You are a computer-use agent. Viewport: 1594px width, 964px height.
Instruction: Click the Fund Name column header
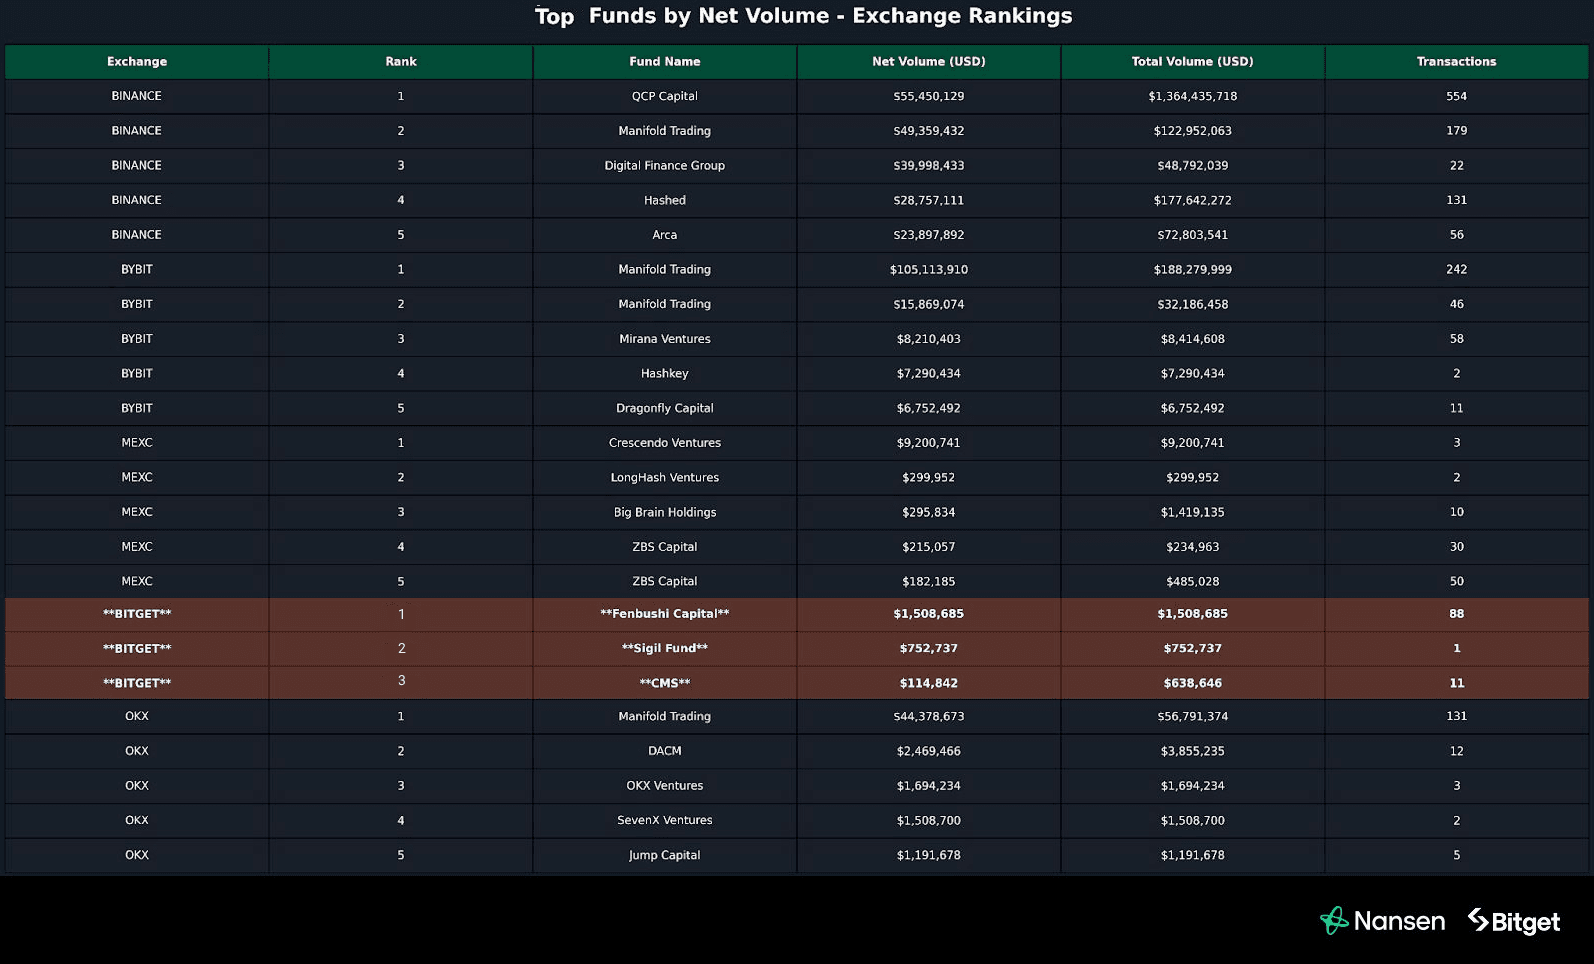tap(665, 62)
